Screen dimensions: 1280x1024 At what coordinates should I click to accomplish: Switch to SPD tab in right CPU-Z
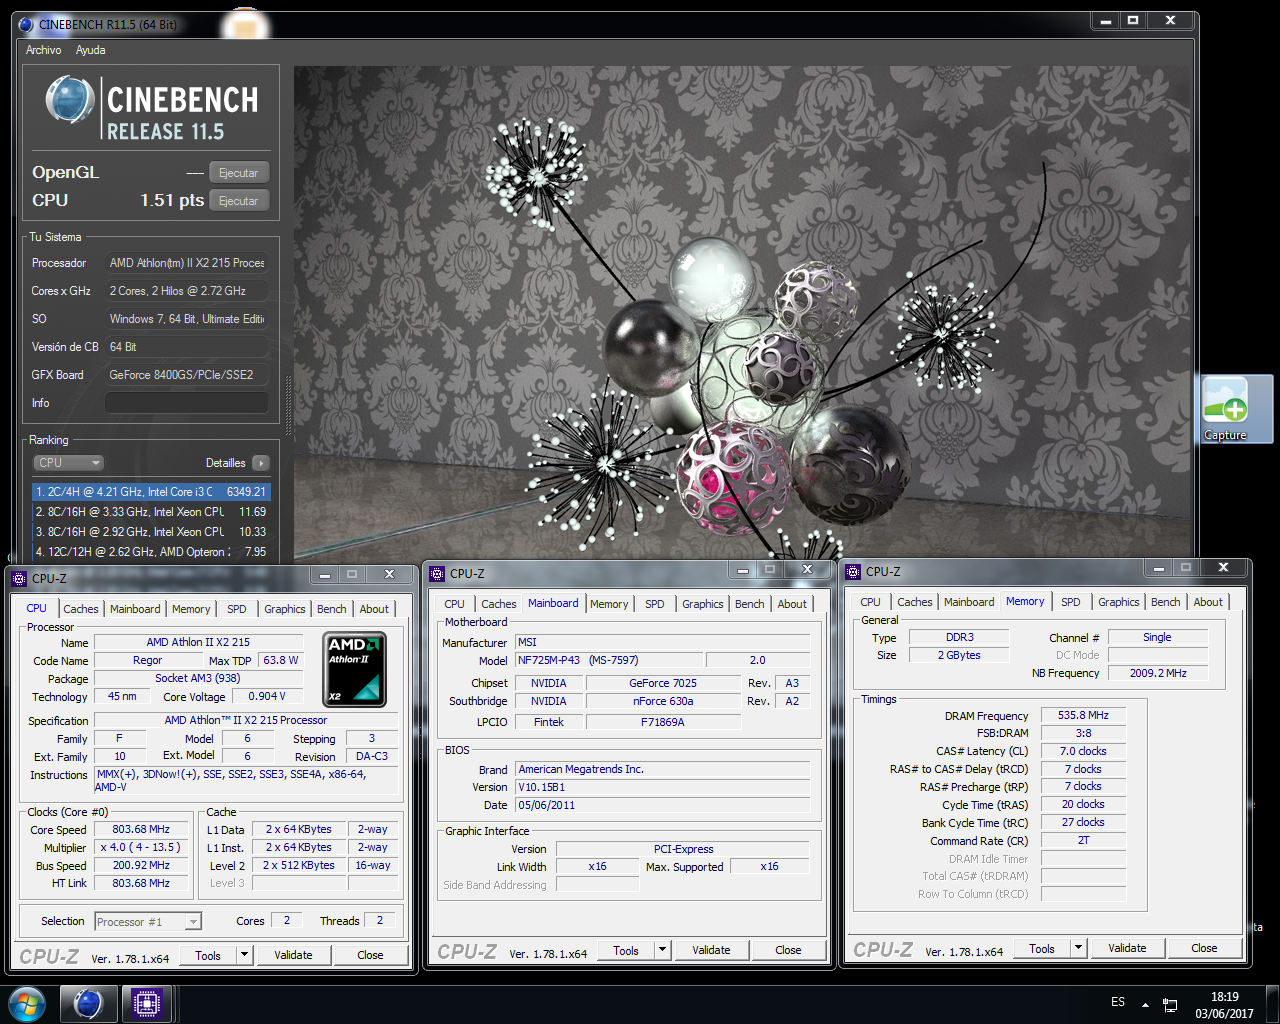1071,602
